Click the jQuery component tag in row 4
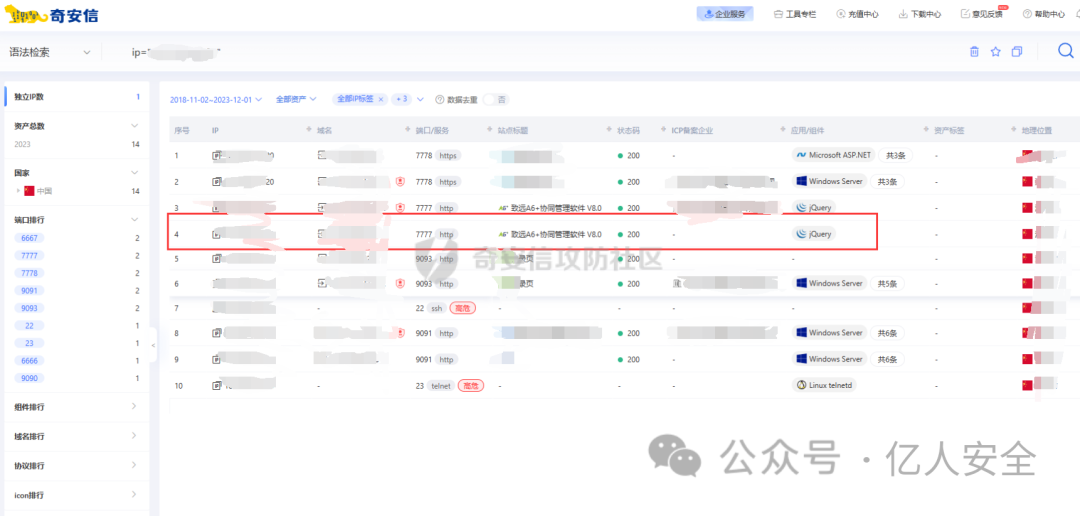 815,234
